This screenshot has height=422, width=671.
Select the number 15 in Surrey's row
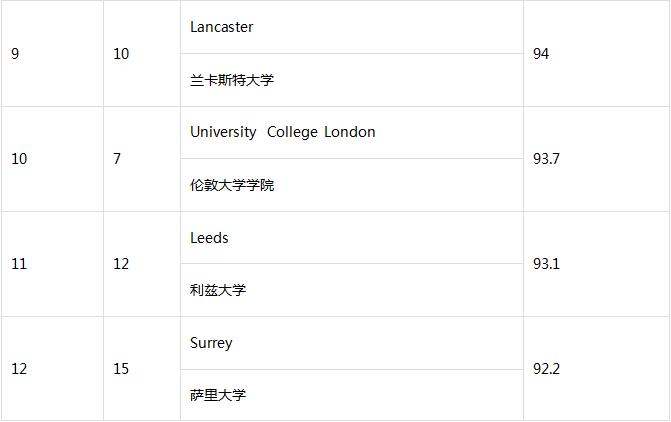[121, 369]
